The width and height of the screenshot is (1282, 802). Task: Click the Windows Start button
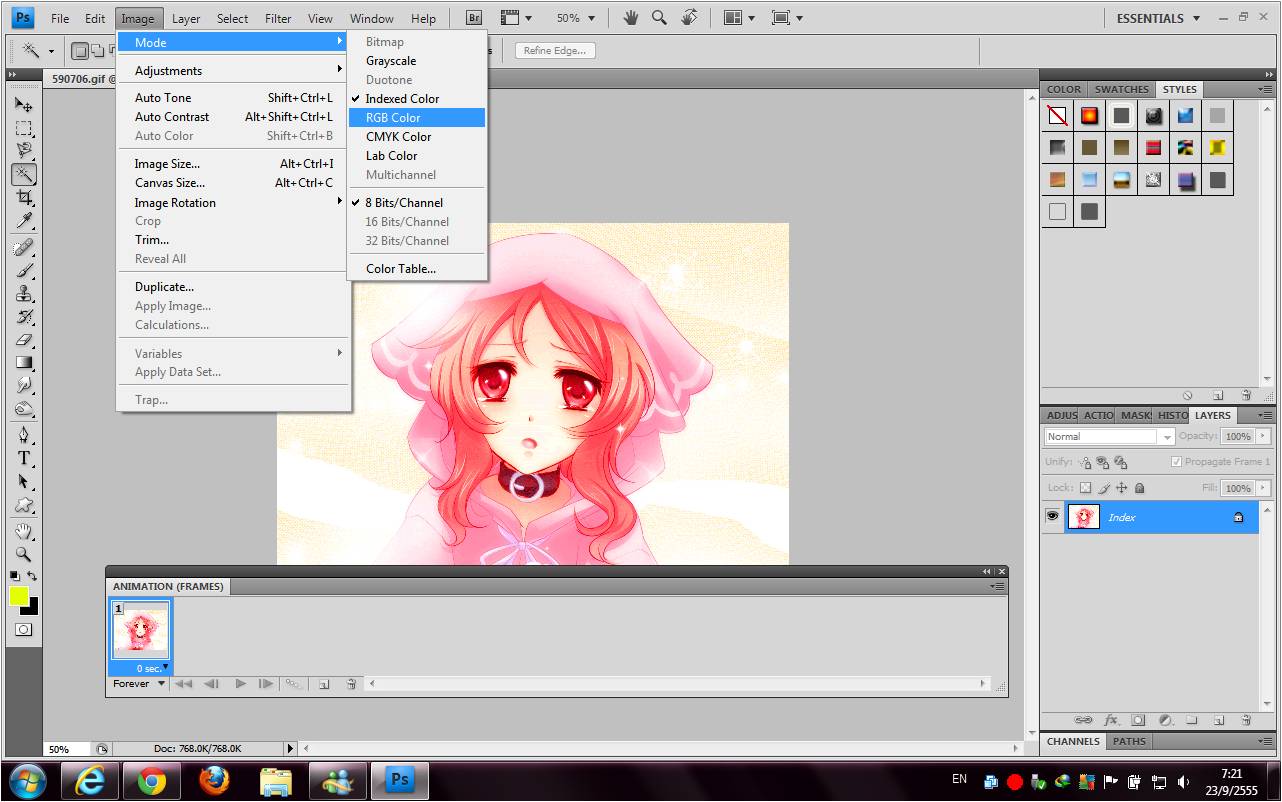(x=27, y=780)
